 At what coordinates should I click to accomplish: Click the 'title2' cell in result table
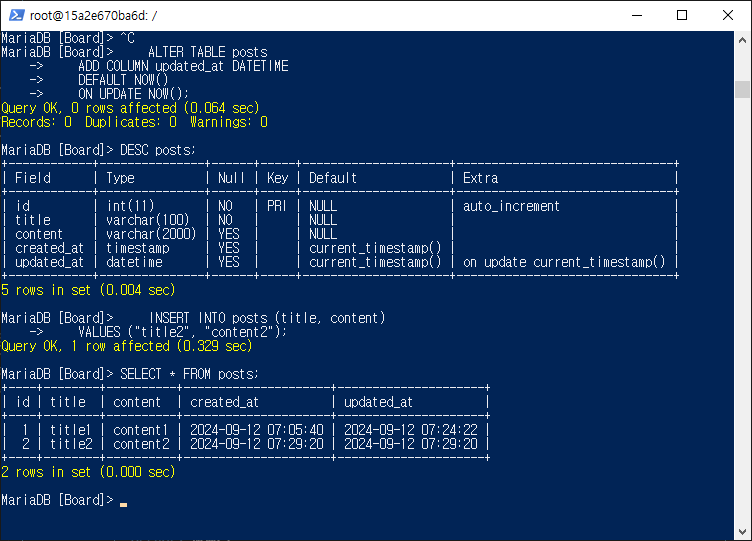[71, 444]
